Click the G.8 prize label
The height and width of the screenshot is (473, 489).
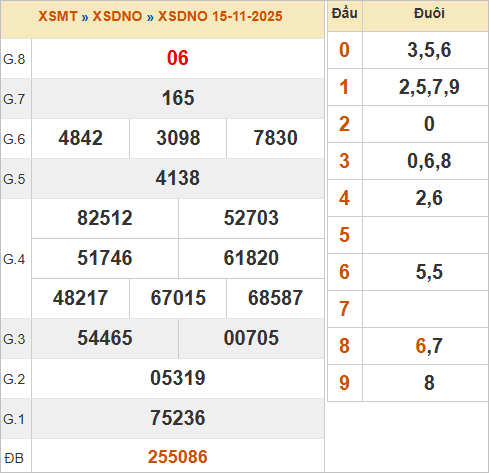[x=14, y=59]
